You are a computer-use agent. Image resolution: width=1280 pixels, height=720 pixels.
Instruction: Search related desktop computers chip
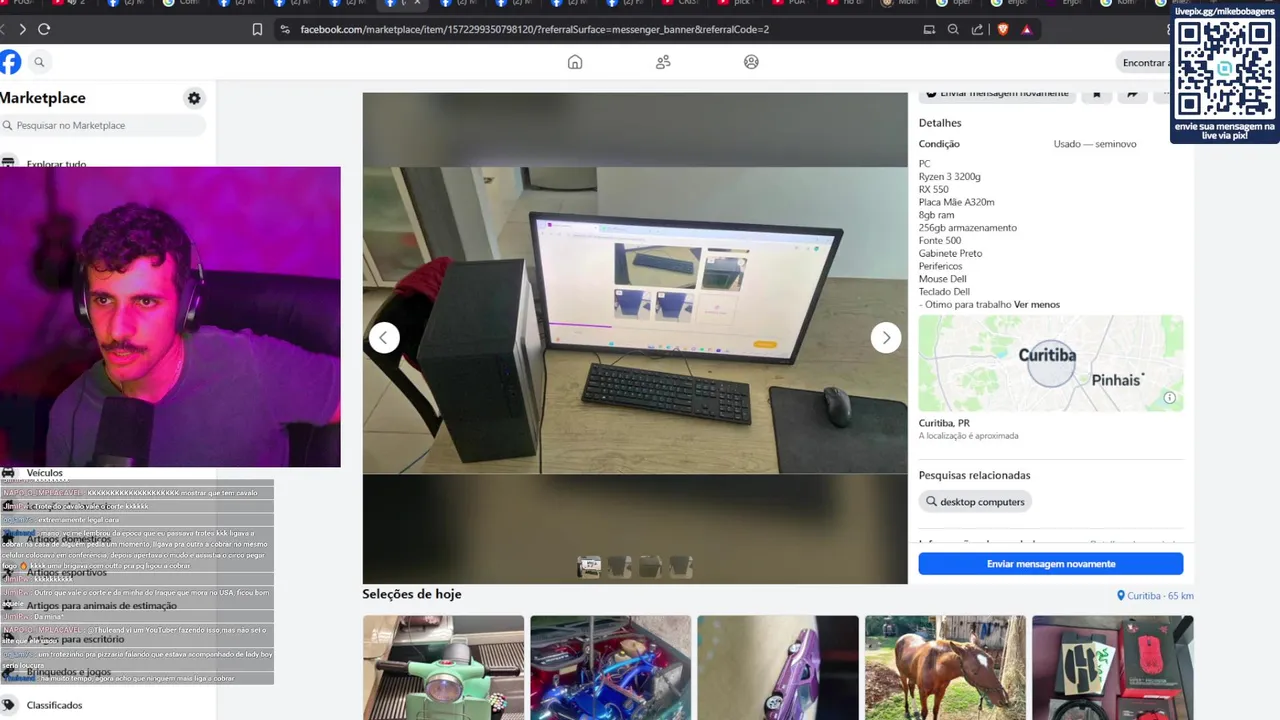click(974, 502)
